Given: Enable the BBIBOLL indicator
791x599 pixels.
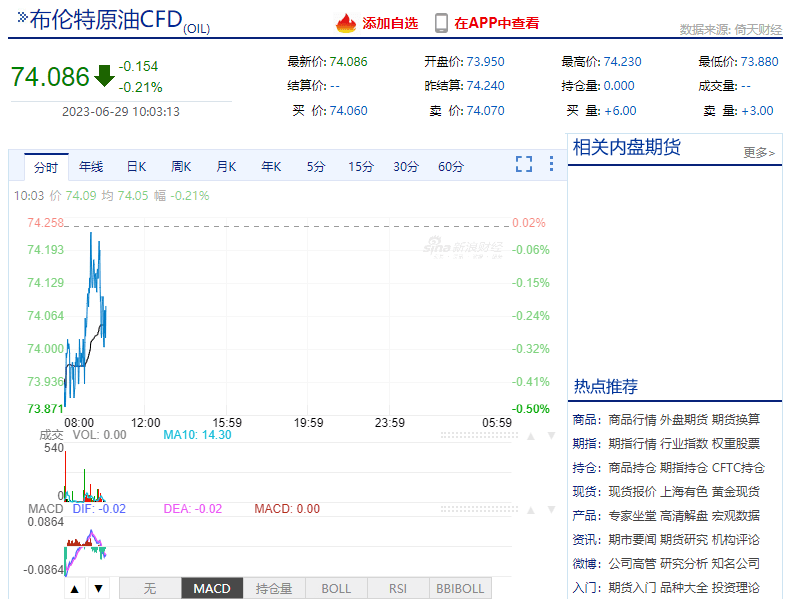Looking at the screenshot, I should pyautogui.click(x=460, y=588).
